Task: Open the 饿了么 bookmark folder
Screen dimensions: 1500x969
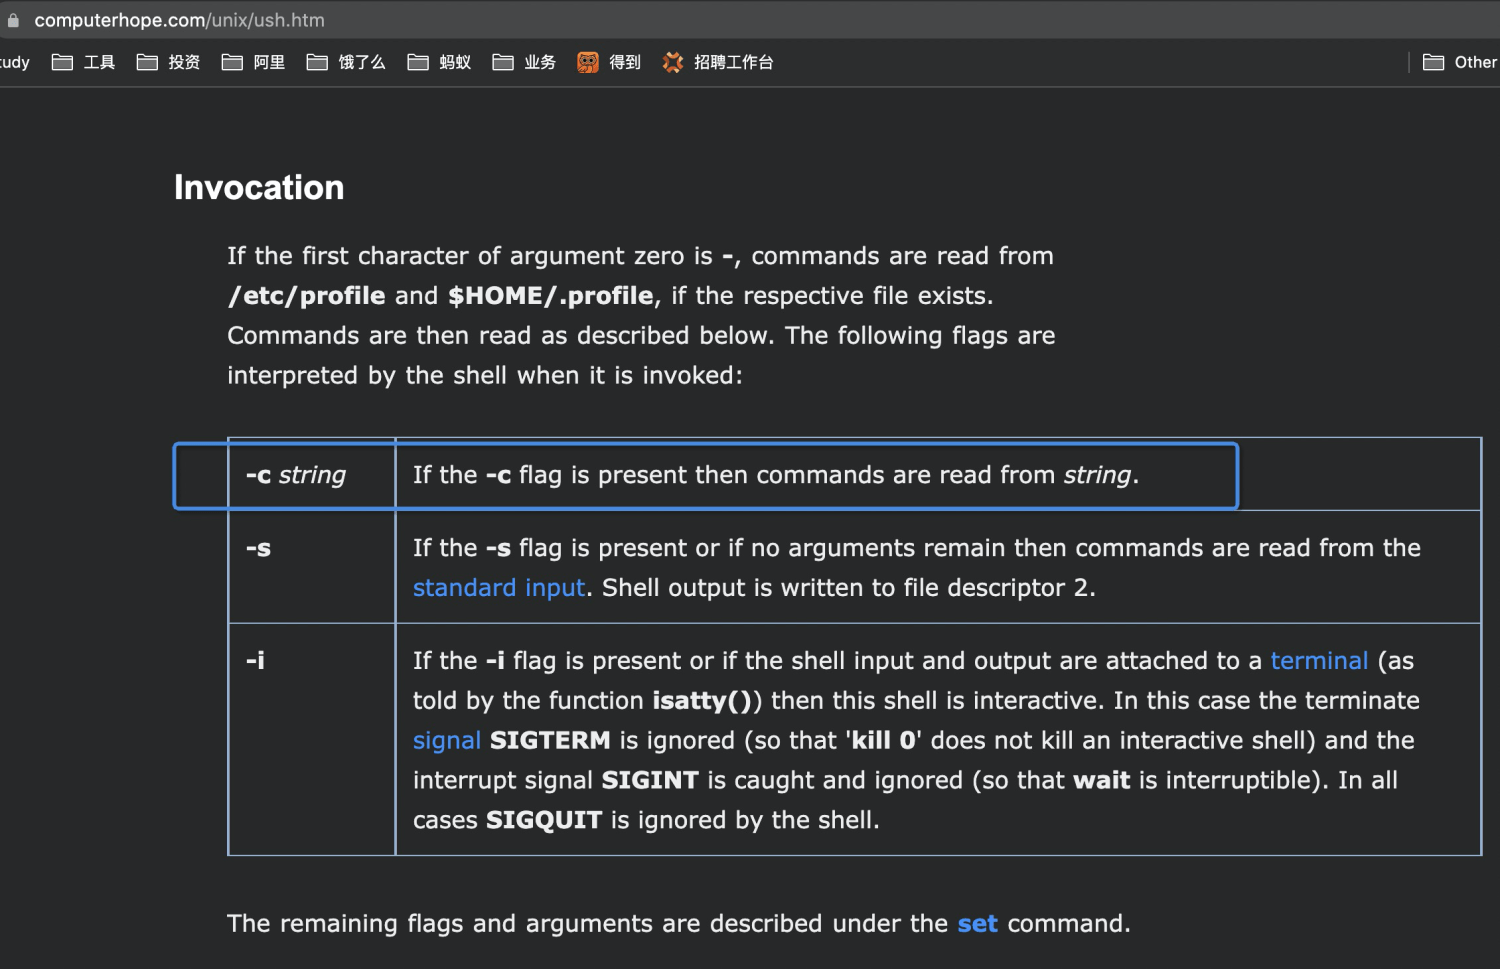Action: [x=346, y=62]
